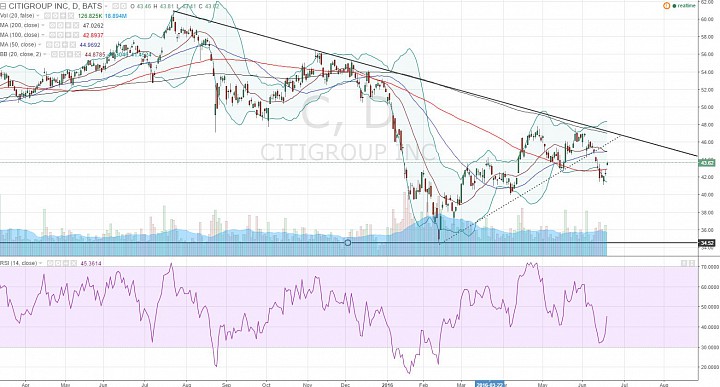Image resolution: width=720 pixels, height=387 pixels.
Task: Toggle visibility eye for CITIGROUP main series
Action: 116,6
